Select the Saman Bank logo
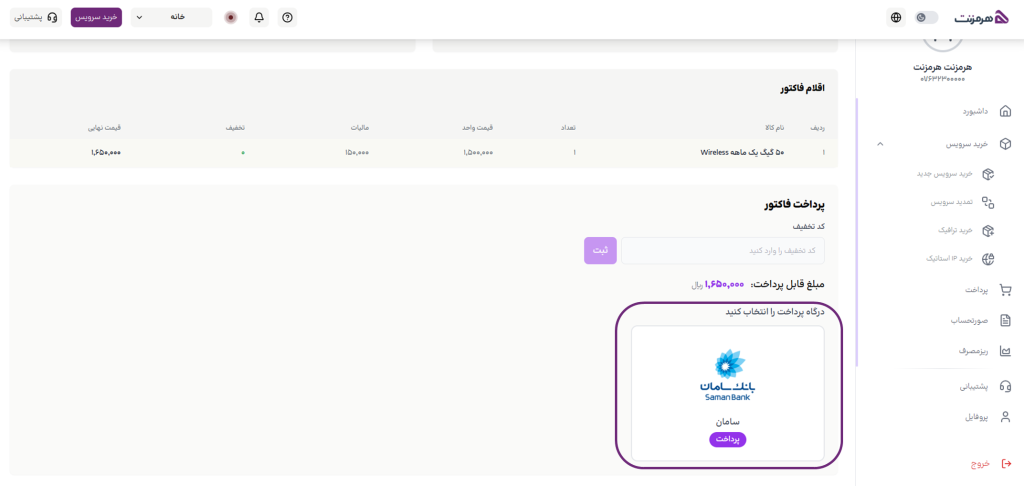1024x486 pixels. coord(728,374)
